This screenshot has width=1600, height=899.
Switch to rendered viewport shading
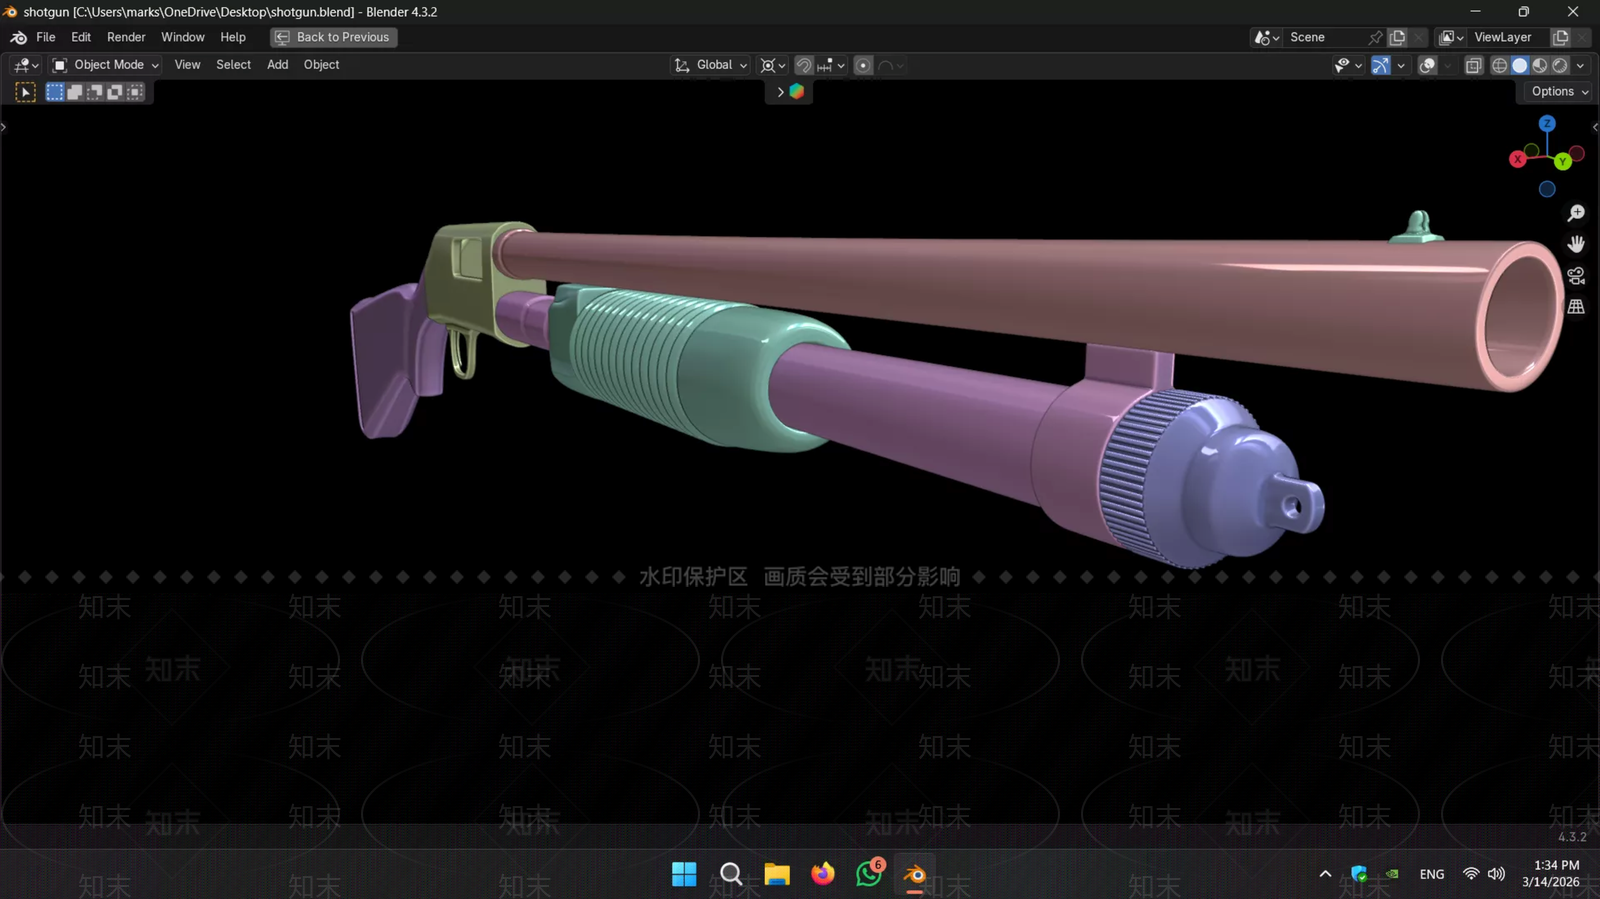click(x=1560, y=65)
